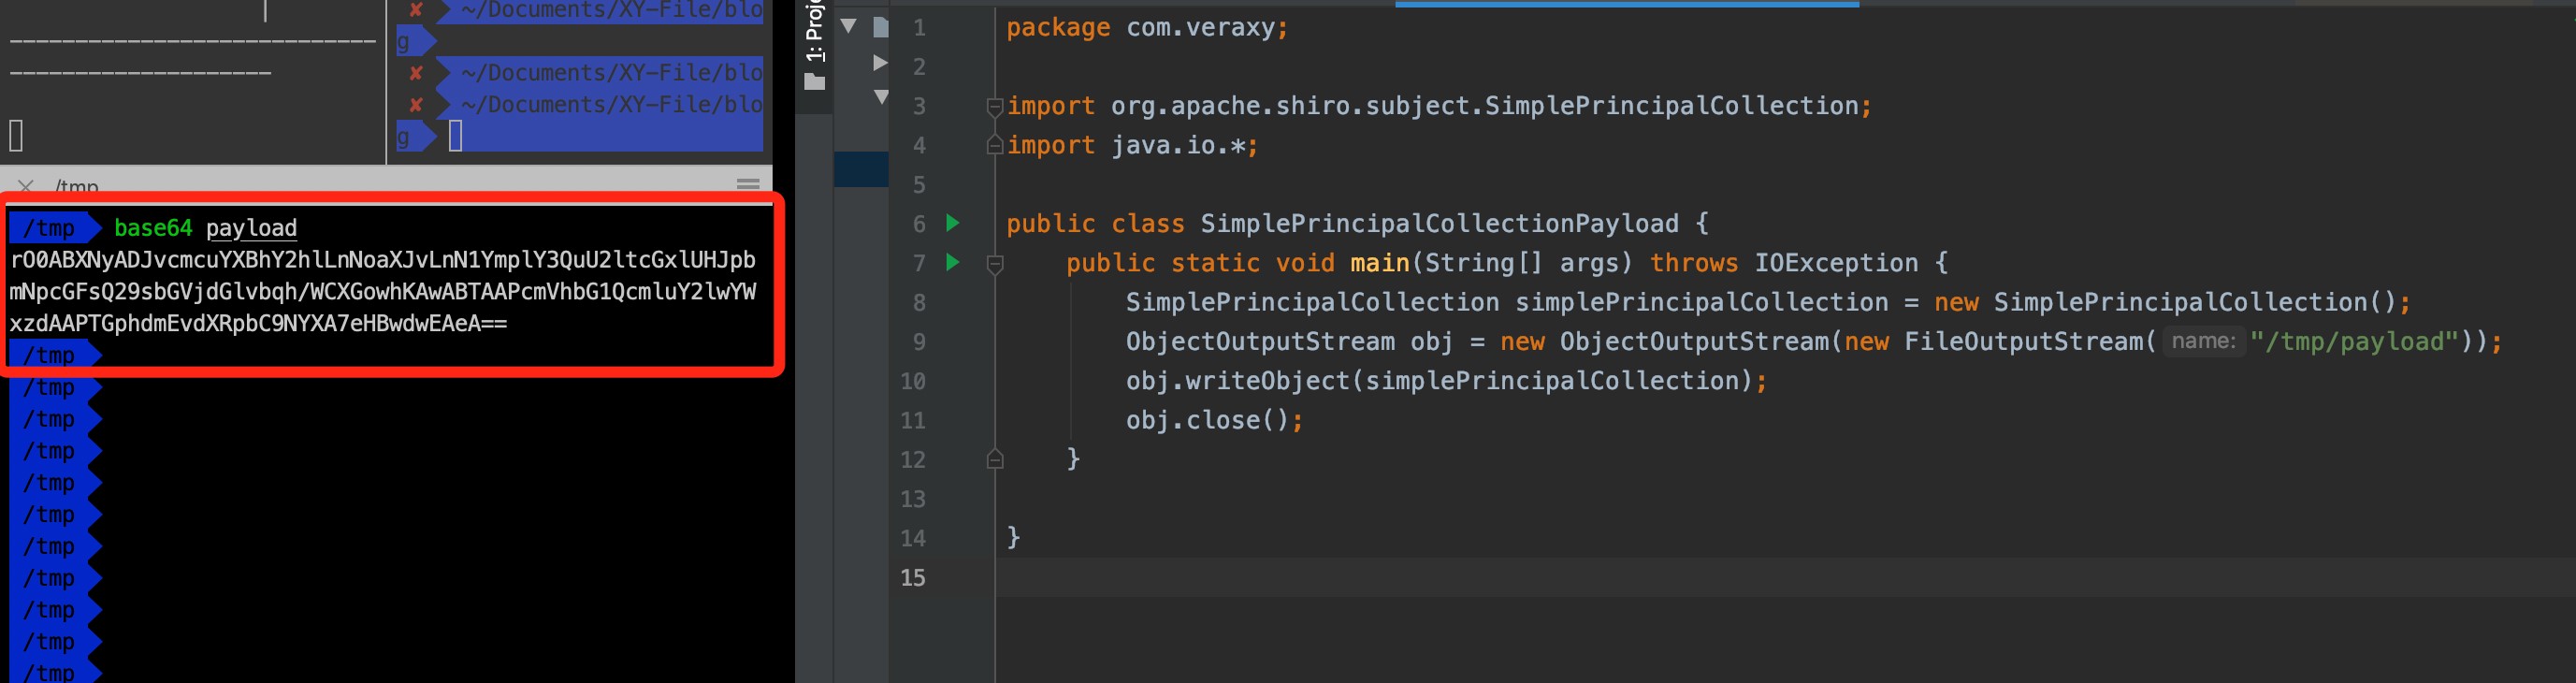Expand the collapsed node in project tree

pos(880,63)
